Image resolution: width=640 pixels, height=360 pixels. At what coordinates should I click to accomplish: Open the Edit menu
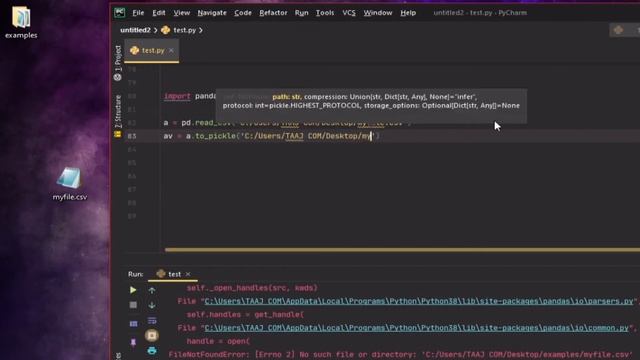point(159,13)
